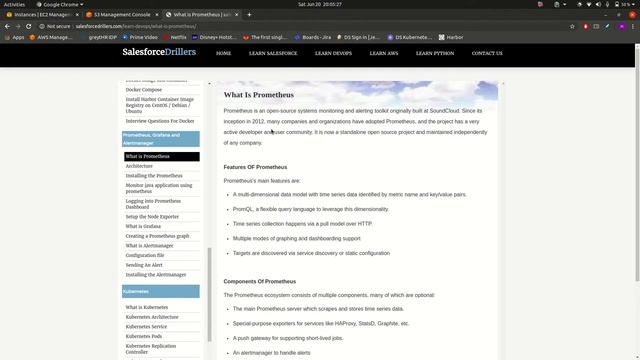Open the DS Sign in Jenkins bookmark

point(358,37)
